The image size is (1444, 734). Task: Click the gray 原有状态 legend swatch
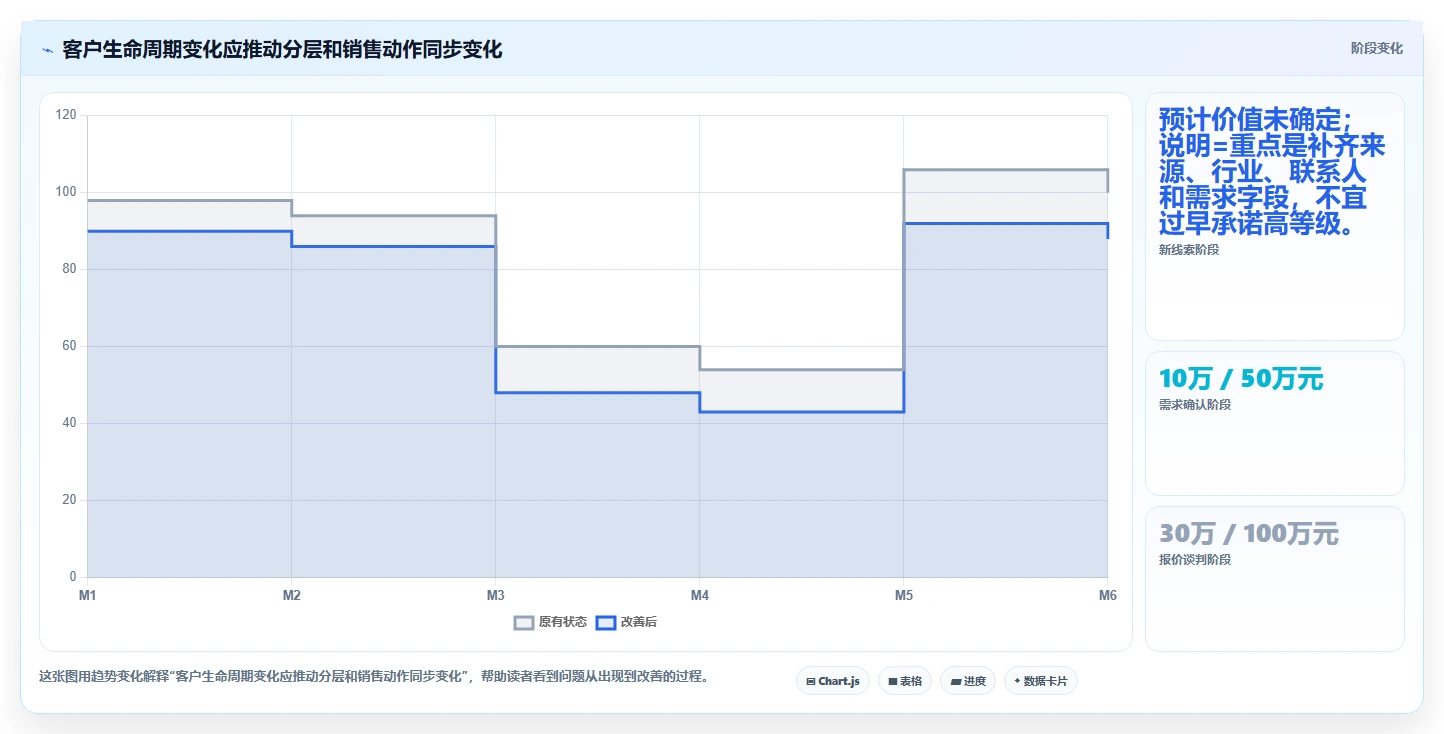click(524, 622)
